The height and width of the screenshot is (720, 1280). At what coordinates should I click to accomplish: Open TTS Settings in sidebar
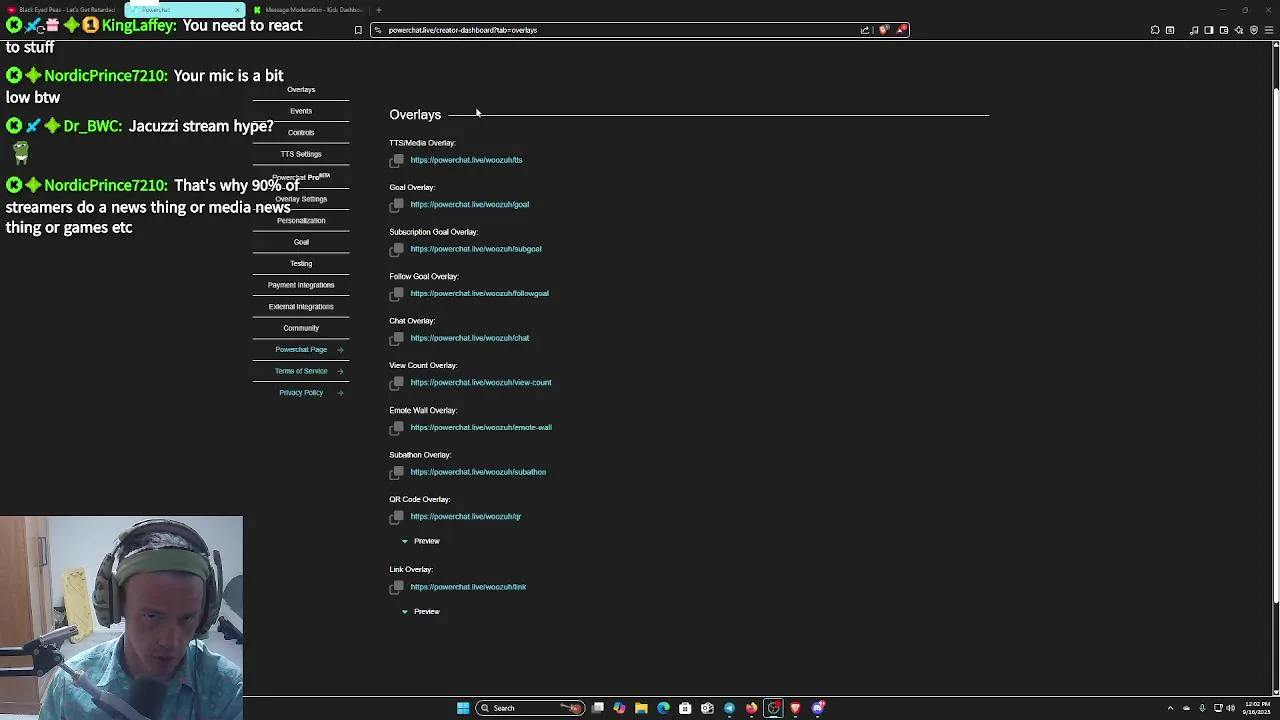tap(301, 154)
